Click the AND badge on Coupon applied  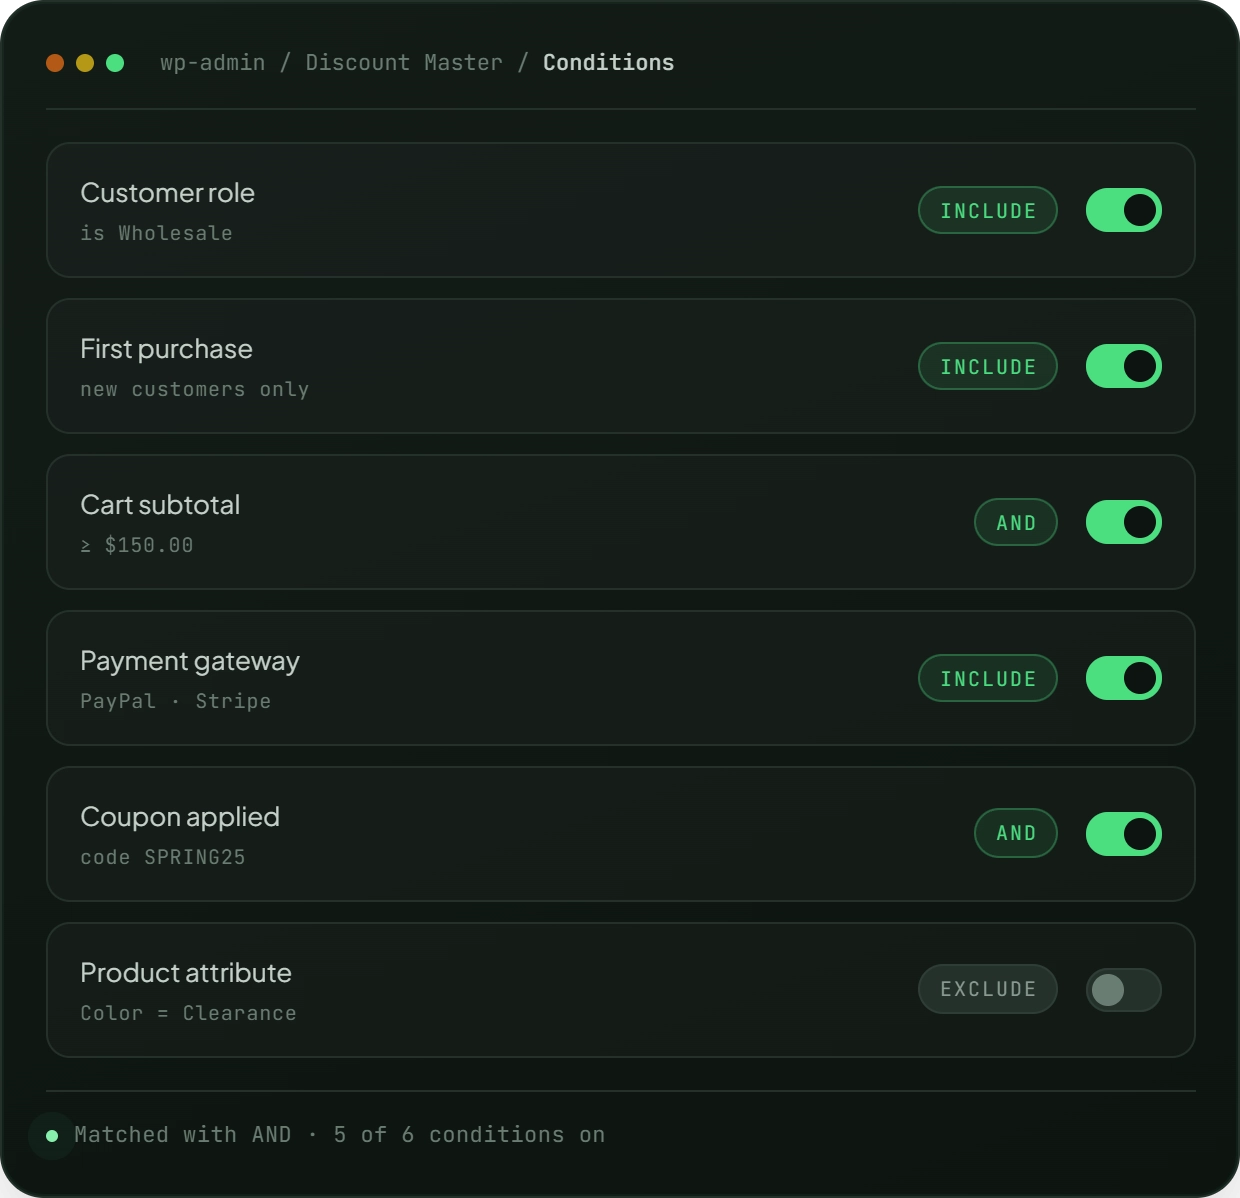click(x=1016, y=833)
